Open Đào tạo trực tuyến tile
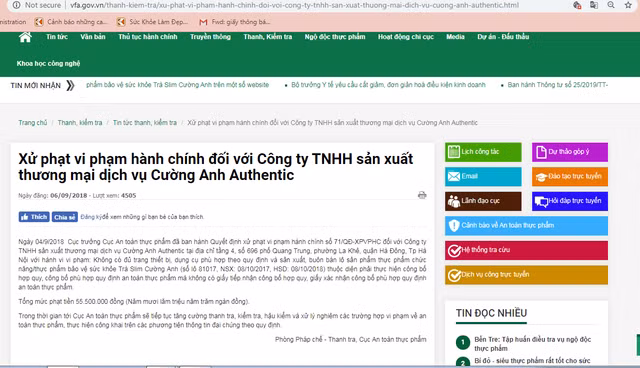 pyautogui.click(x=570, y=176)
